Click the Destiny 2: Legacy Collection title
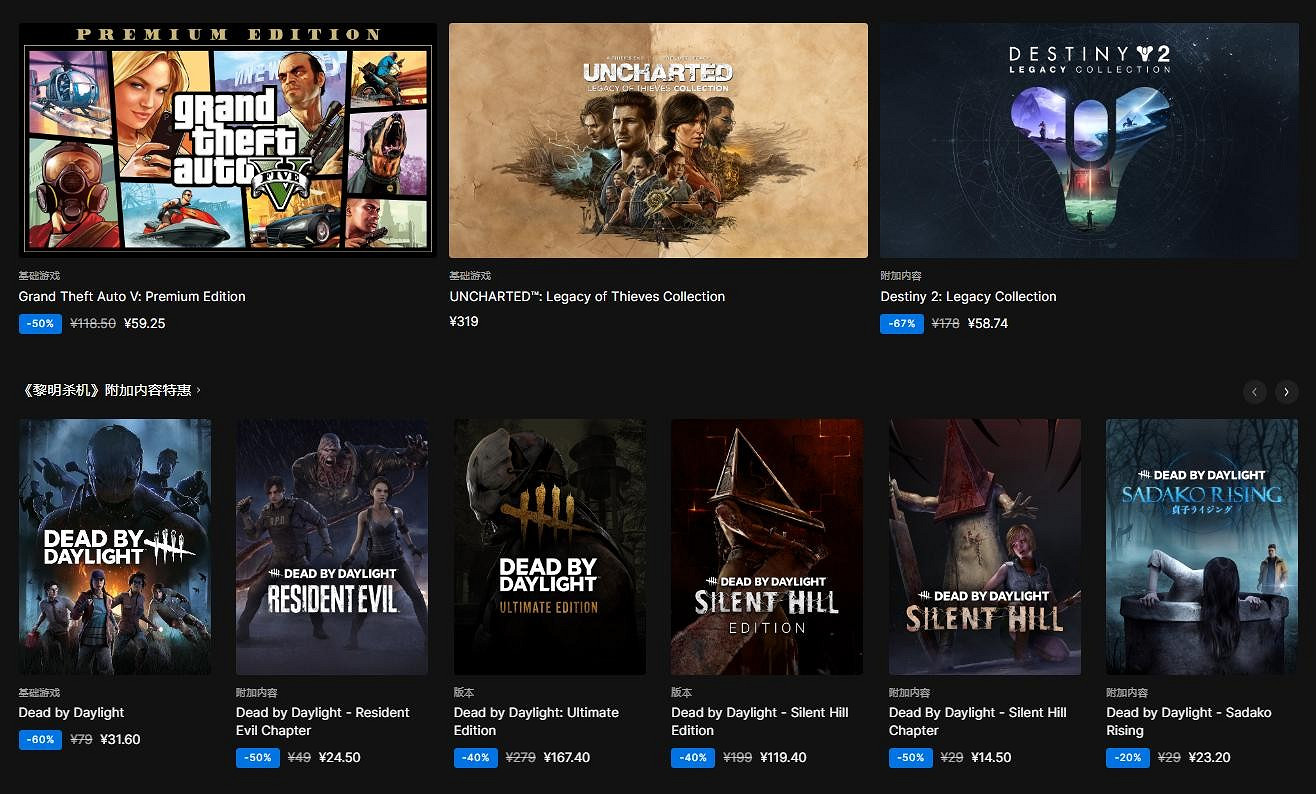The height and width of the screenshot is (794, 1316). click(968, 296)
